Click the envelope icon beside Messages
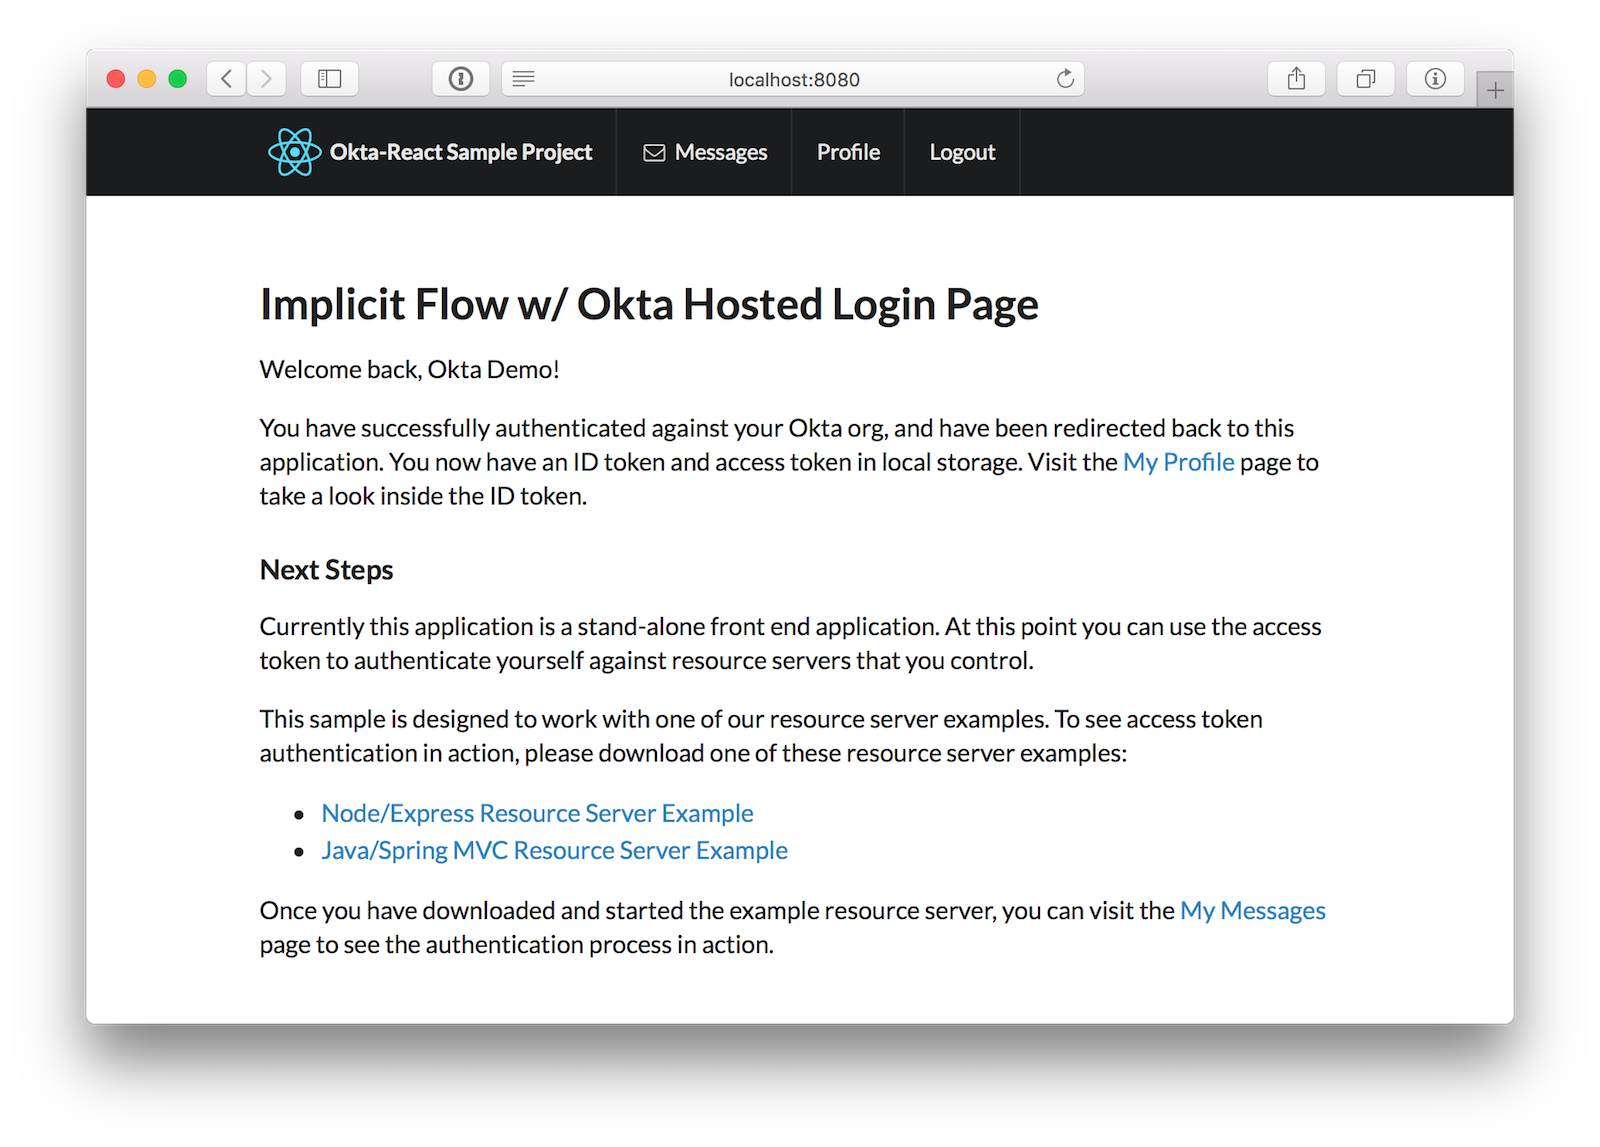This screenshot has height=1147, width=1600. point(654,153)
